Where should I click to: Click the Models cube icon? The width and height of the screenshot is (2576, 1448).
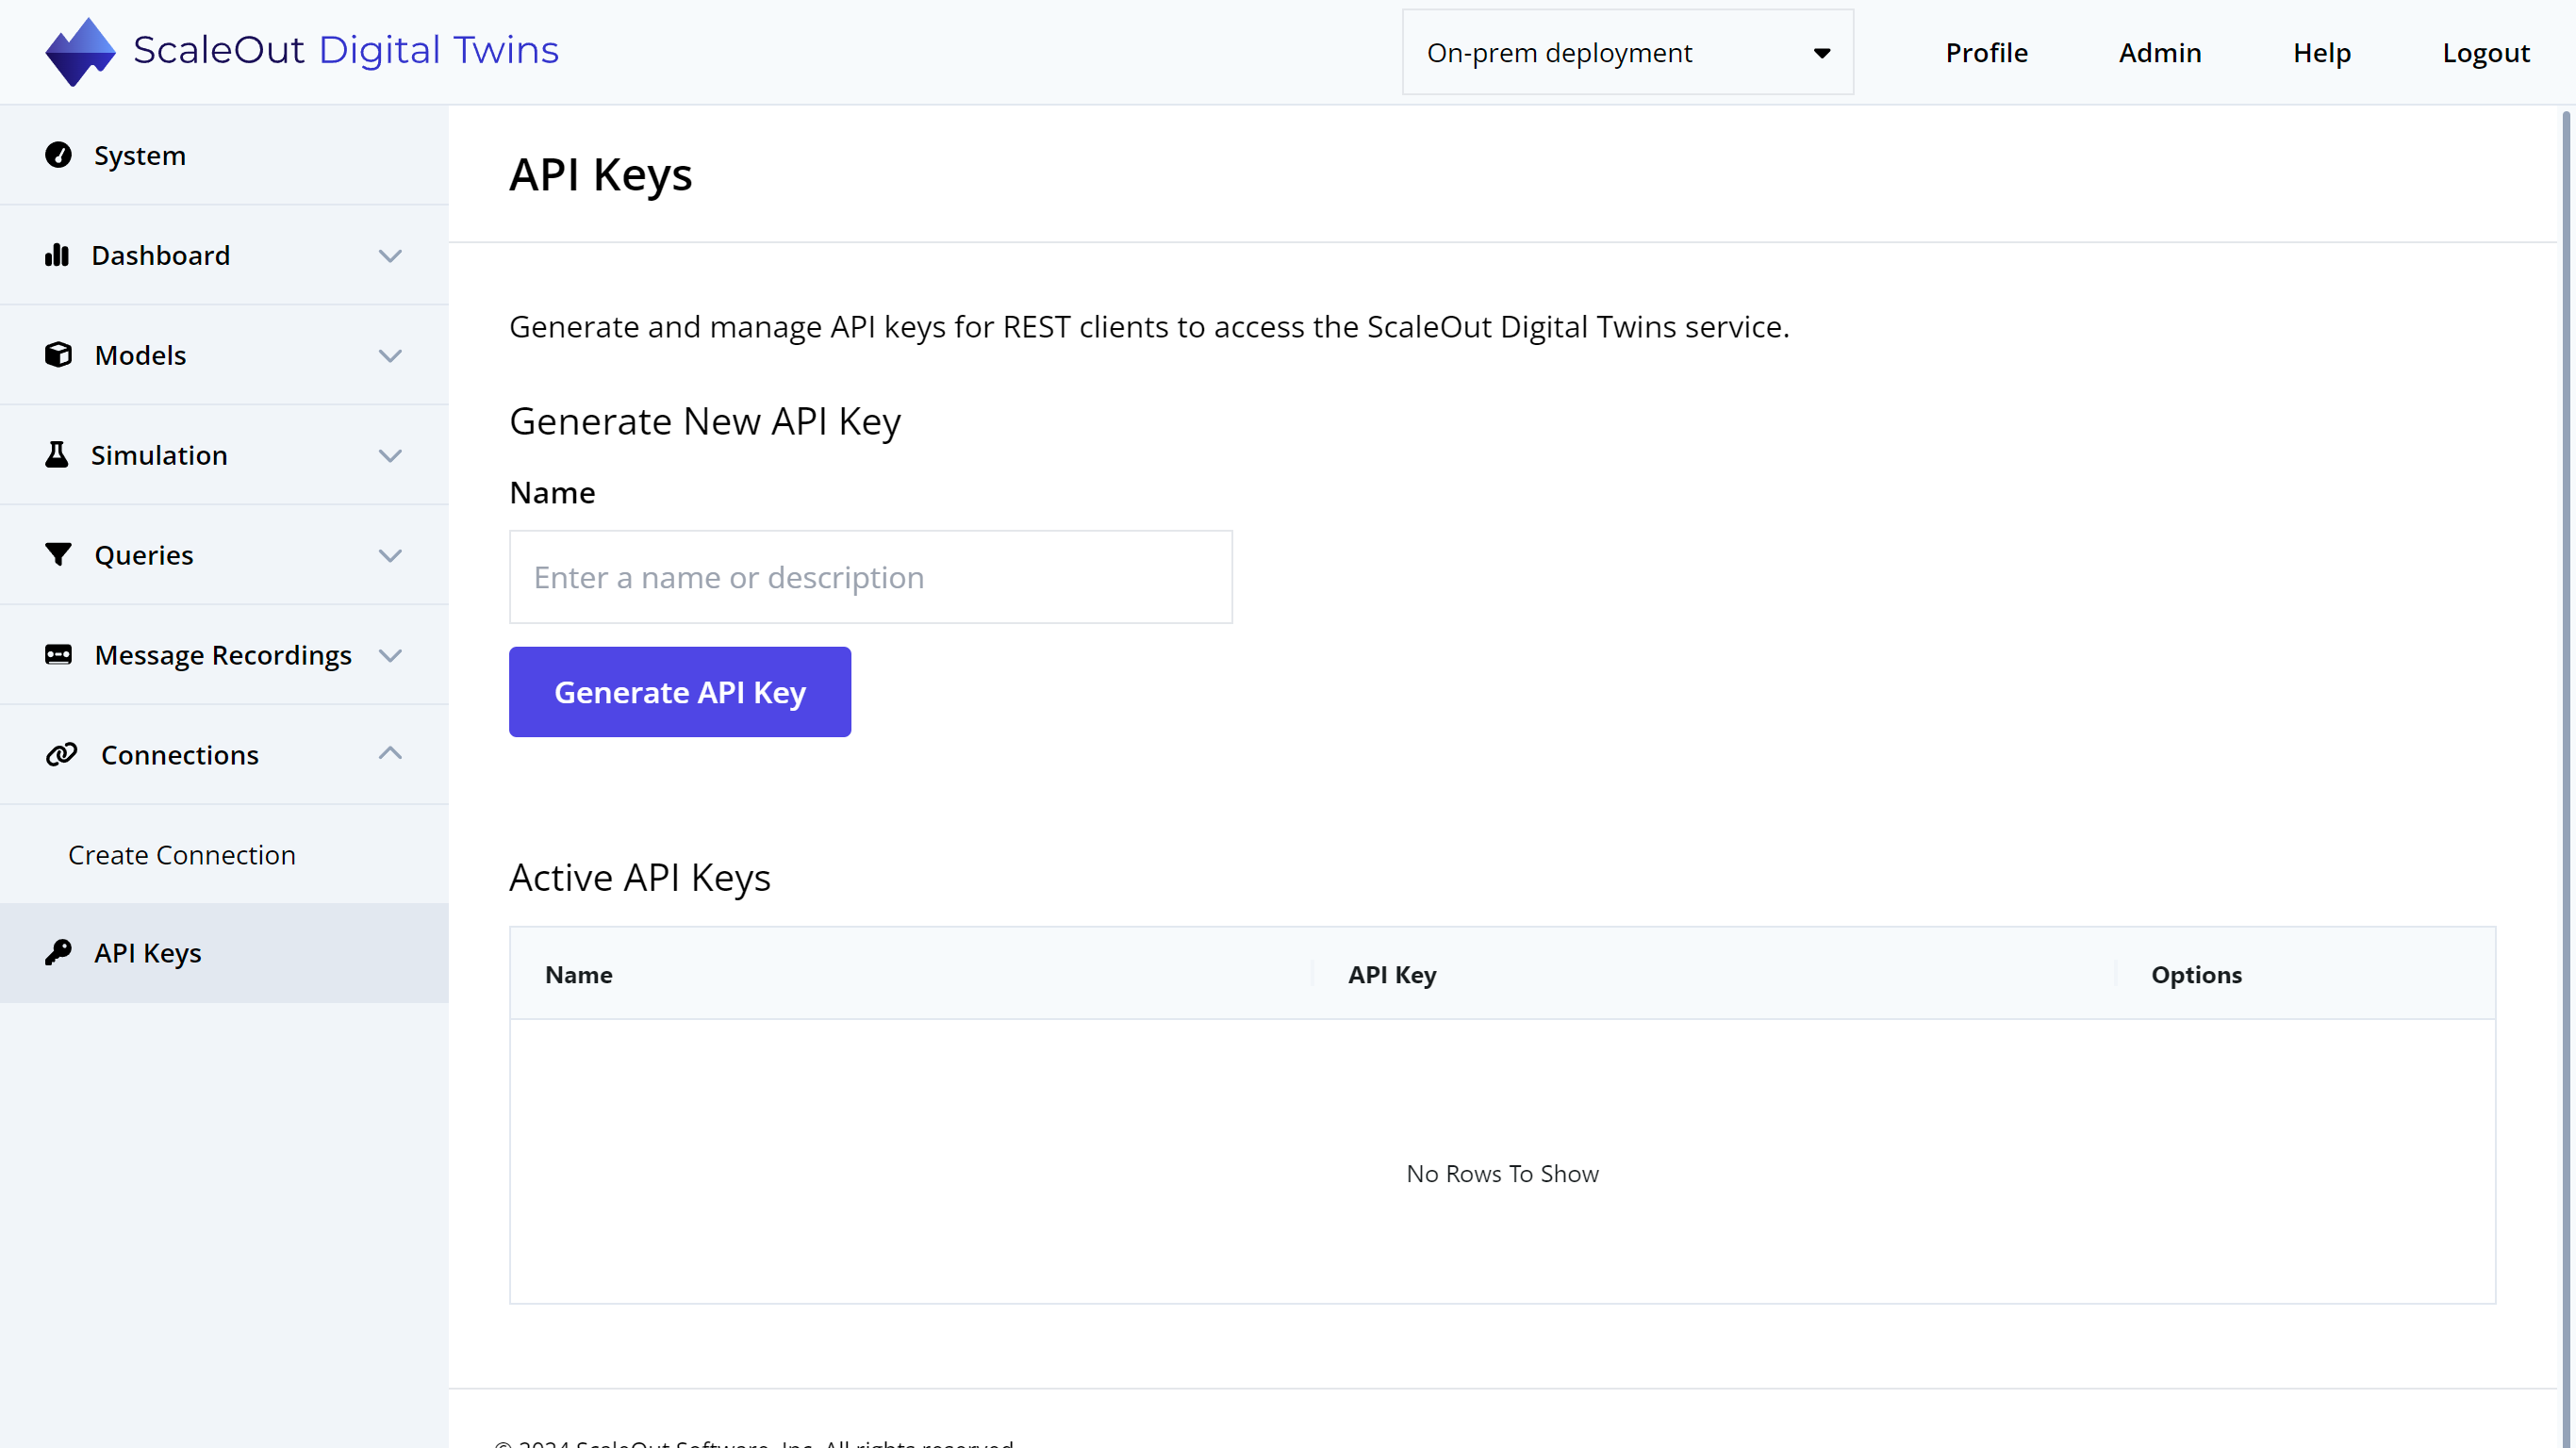click(x=58, y=355)
